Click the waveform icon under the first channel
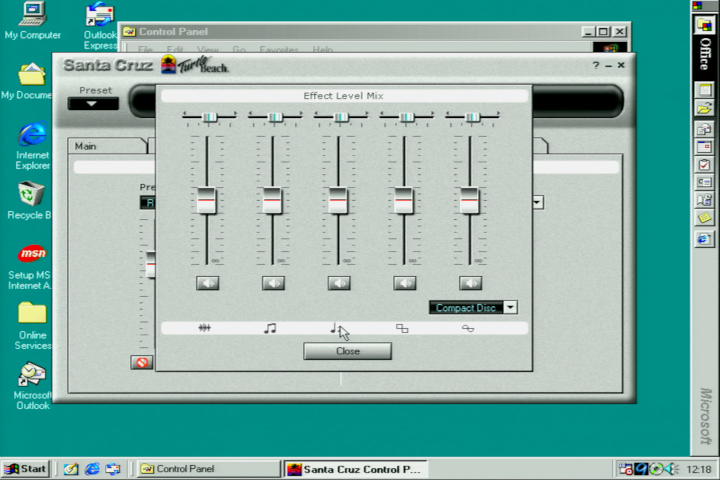The height and width of the screenshot is (480, 720). (x=205, y=328)
